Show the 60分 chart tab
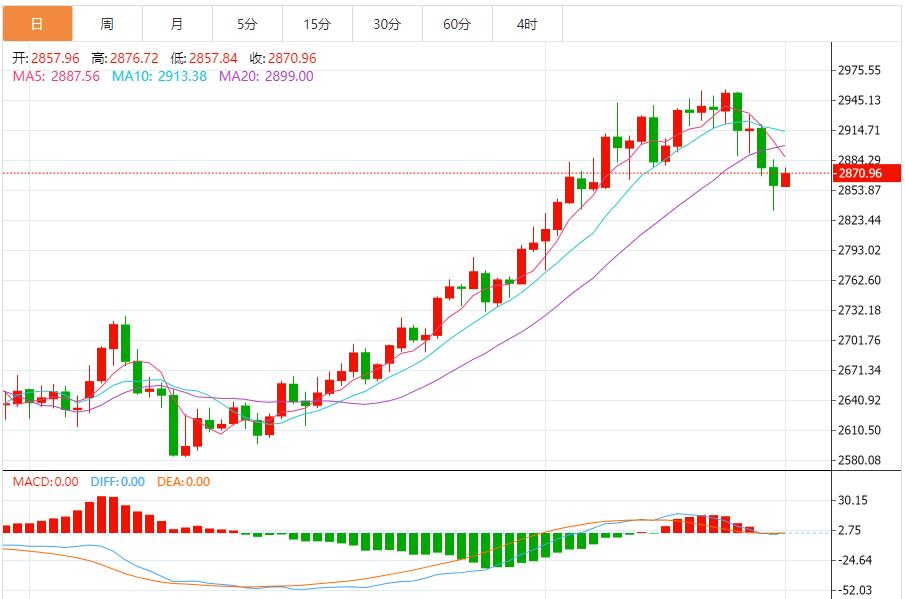 (457, 24)
